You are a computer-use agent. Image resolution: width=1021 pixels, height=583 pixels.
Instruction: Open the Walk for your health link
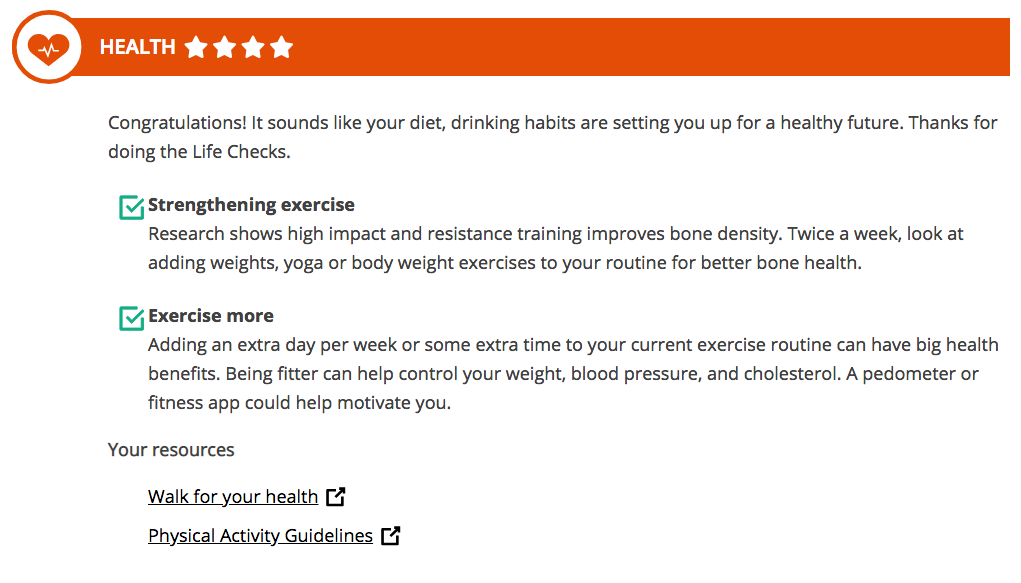232,496
